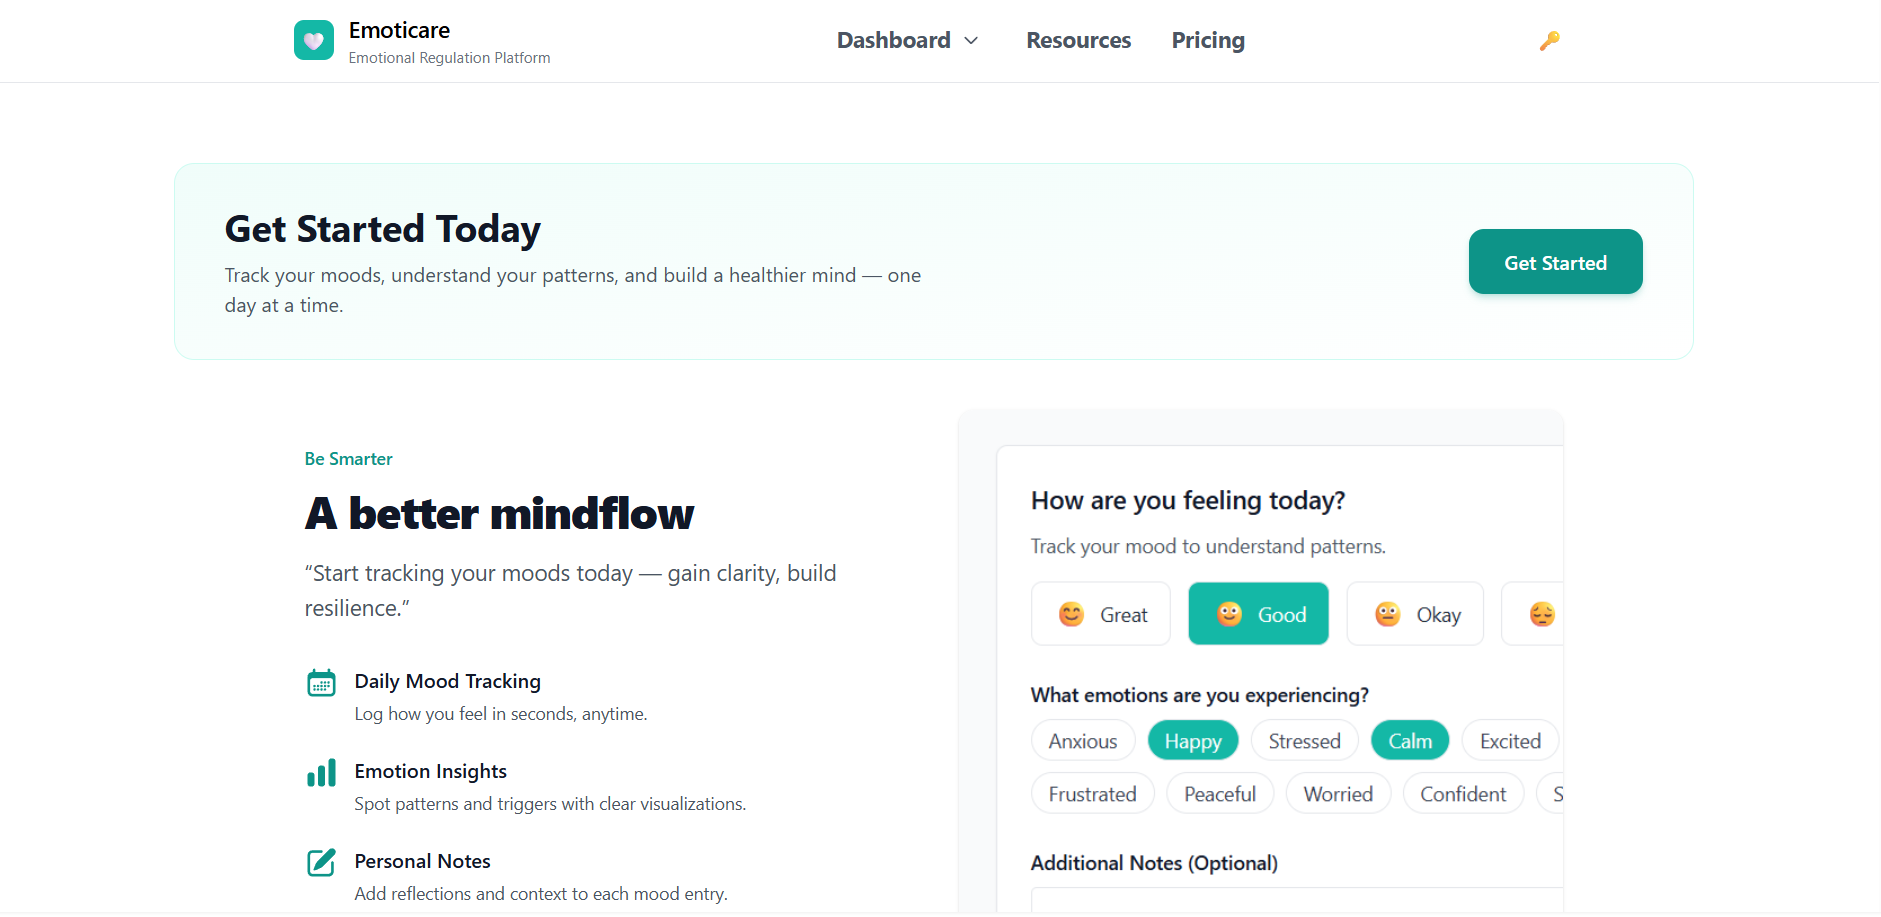The image size is (1881, 917).
Task: Toggle off the Calm emotion
Action: pos(1409,740)
